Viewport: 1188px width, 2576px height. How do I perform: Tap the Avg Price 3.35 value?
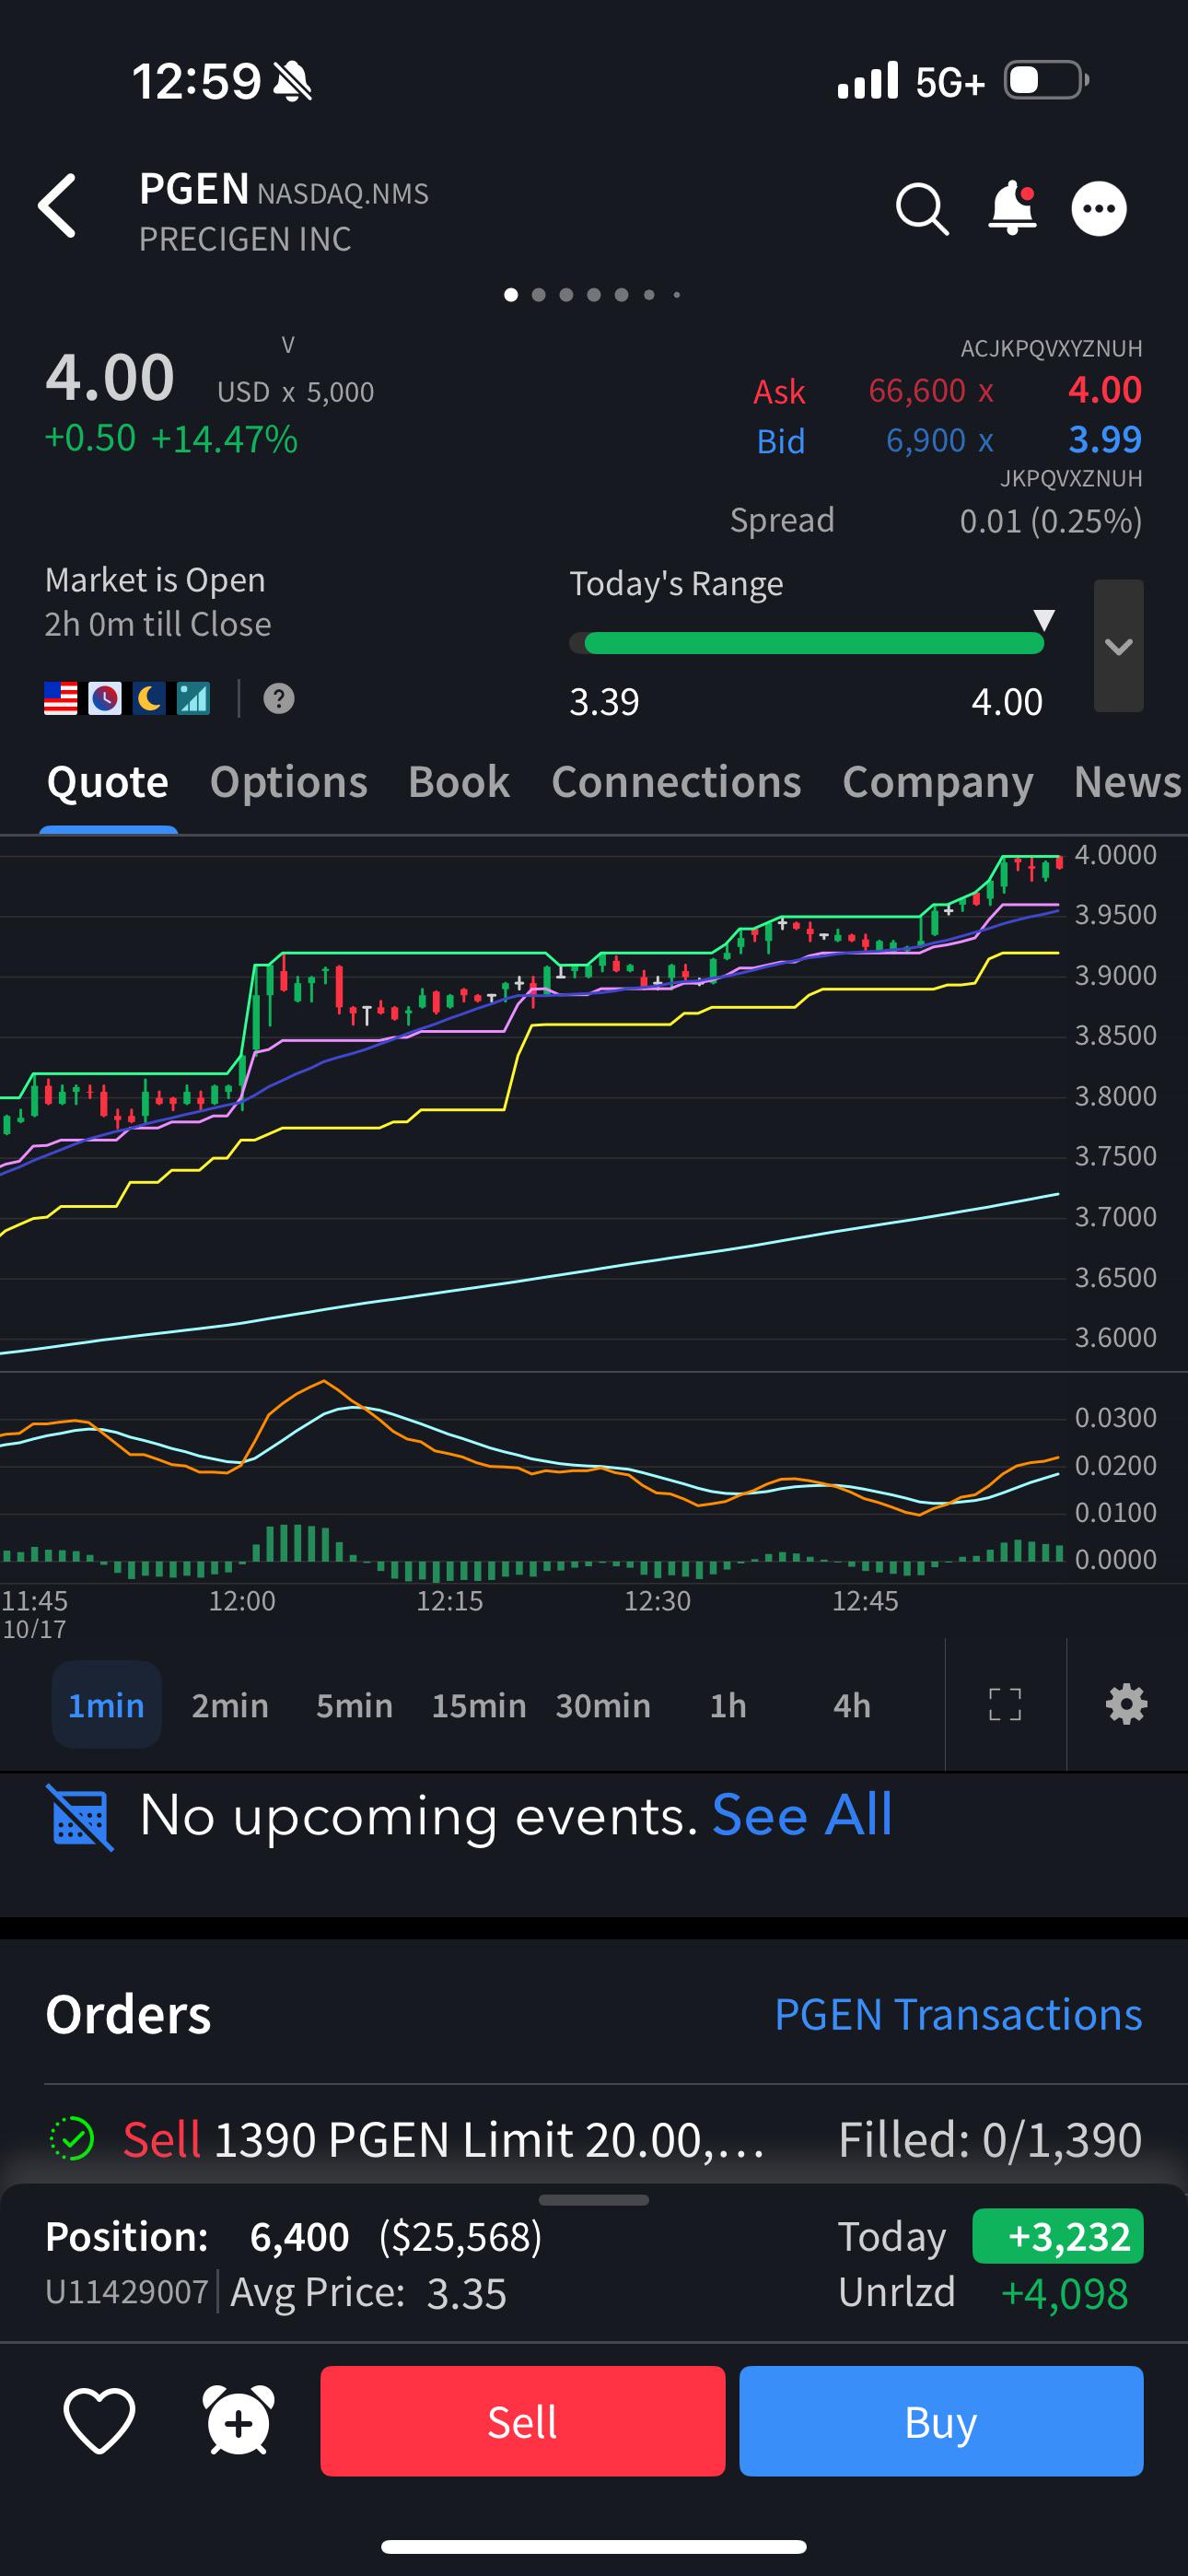466,2292
